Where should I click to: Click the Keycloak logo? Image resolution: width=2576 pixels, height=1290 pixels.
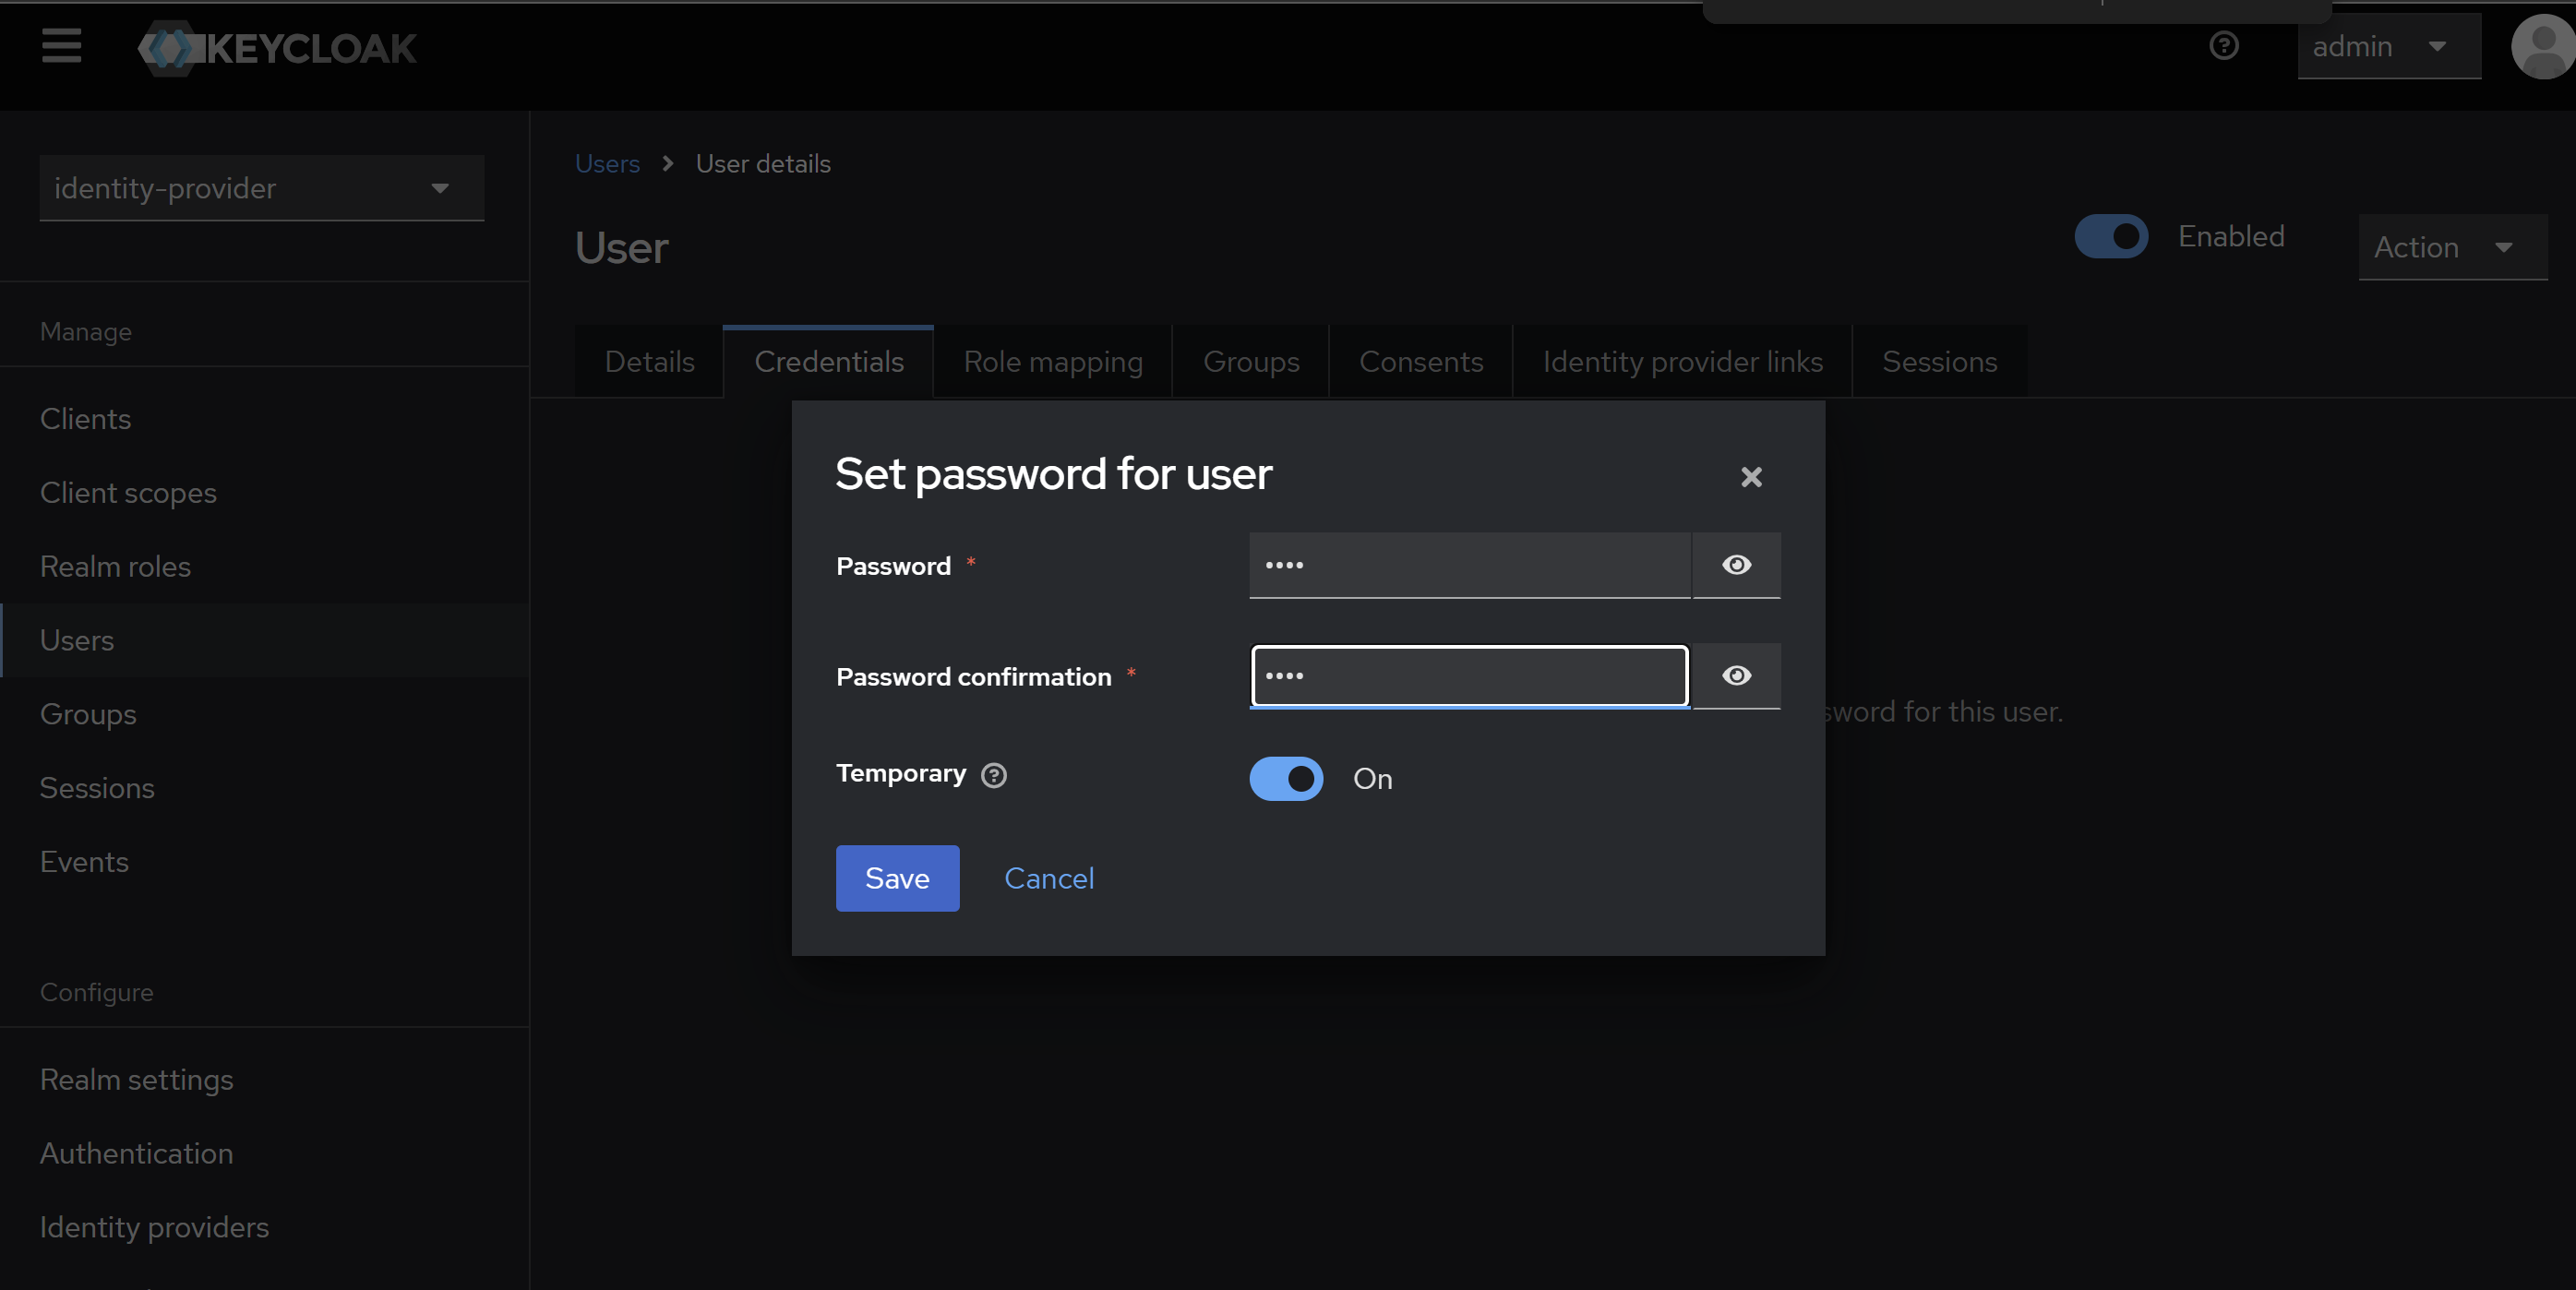point(277,48)
